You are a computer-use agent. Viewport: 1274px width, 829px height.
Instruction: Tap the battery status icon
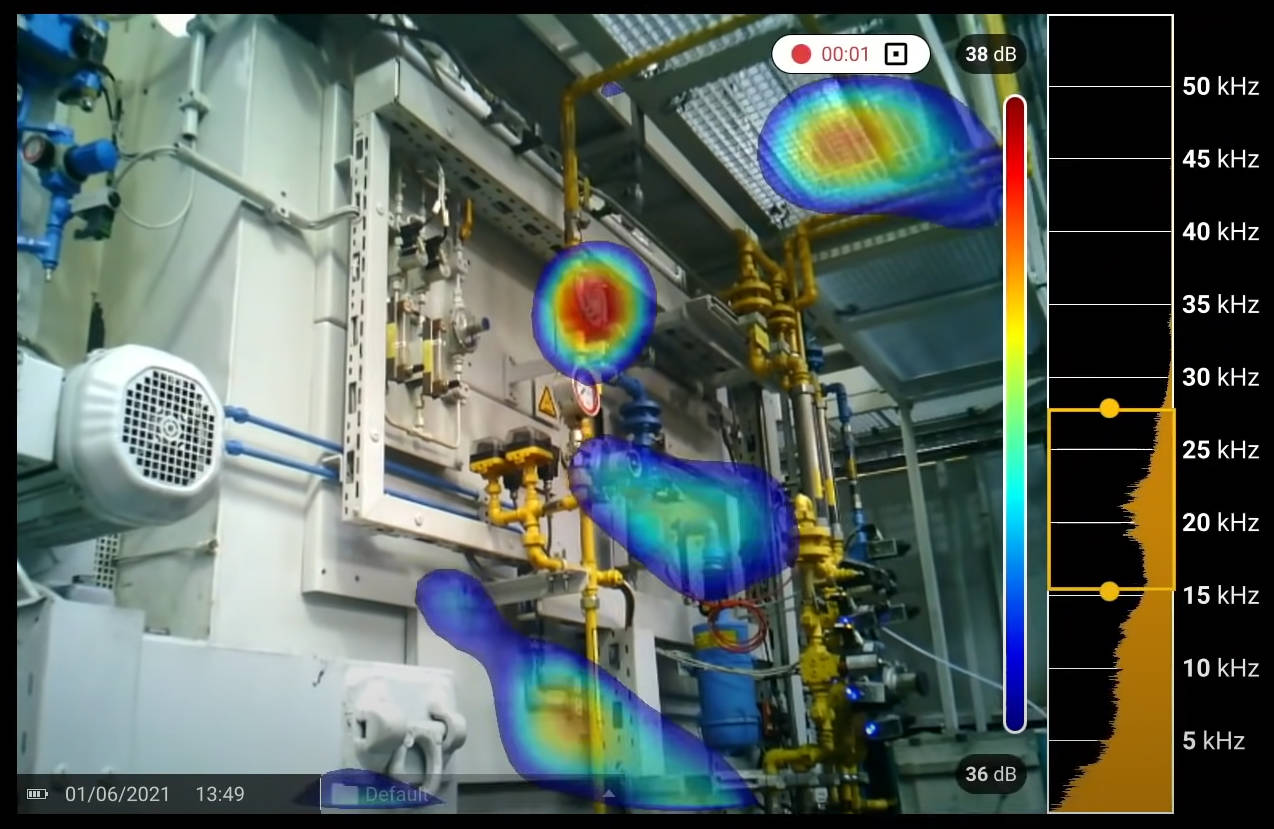[x=37, y=794]
